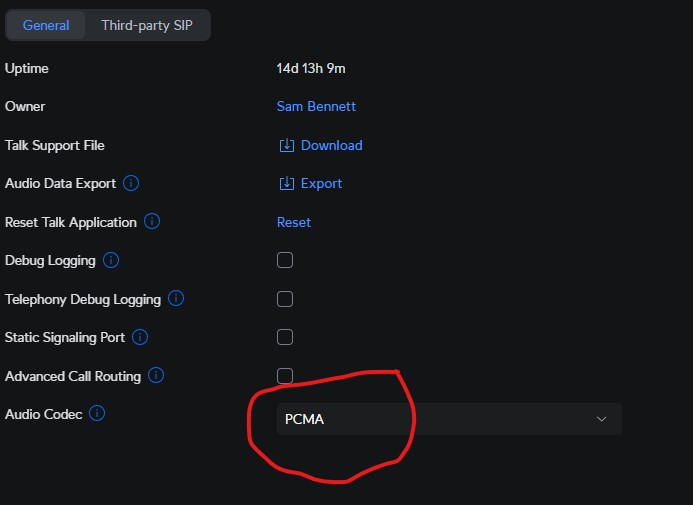Click the export icon for Audio Data Export
Viewport: 693px width, 505px height.
[286, 183]
